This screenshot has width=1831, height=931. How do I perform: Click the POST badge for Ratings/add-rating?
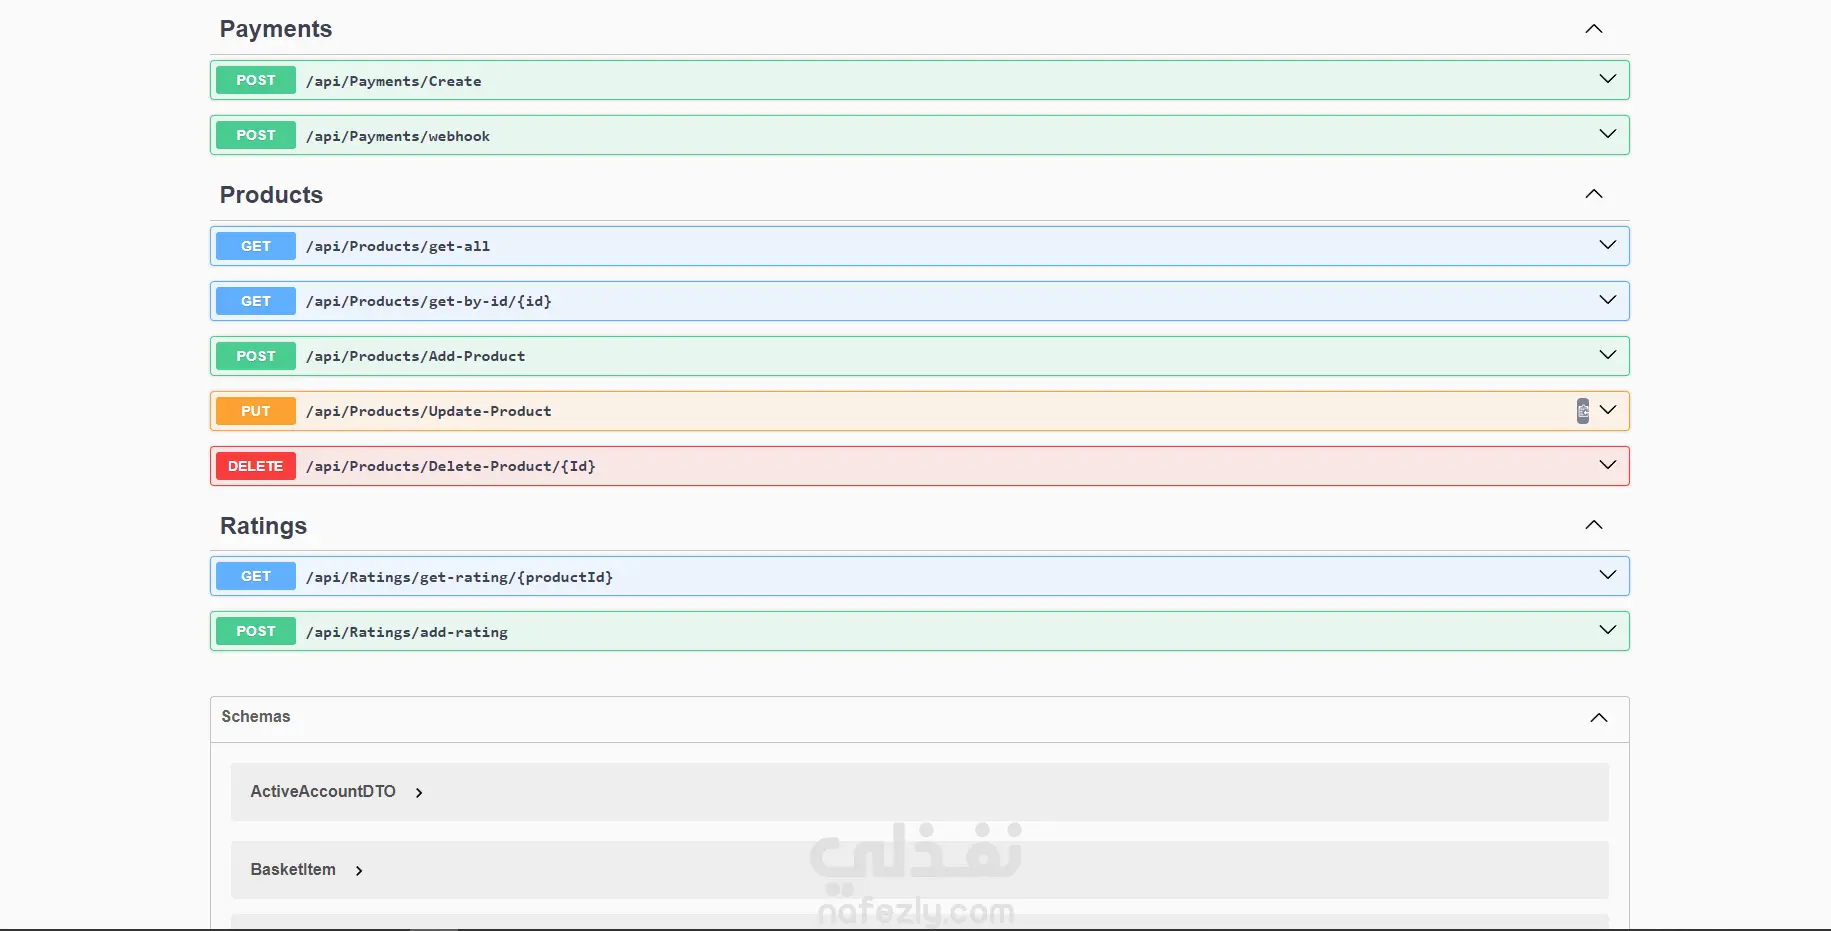click(256, 631)
